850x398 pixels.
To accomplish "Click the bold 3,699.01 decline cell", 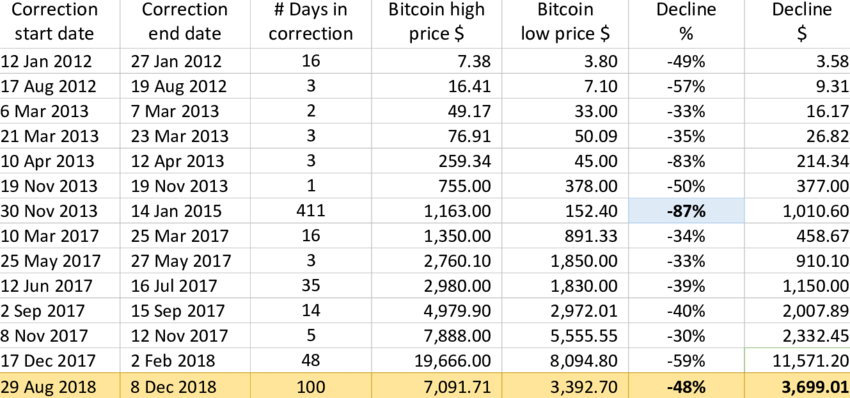I will click(x=797, y=386).
